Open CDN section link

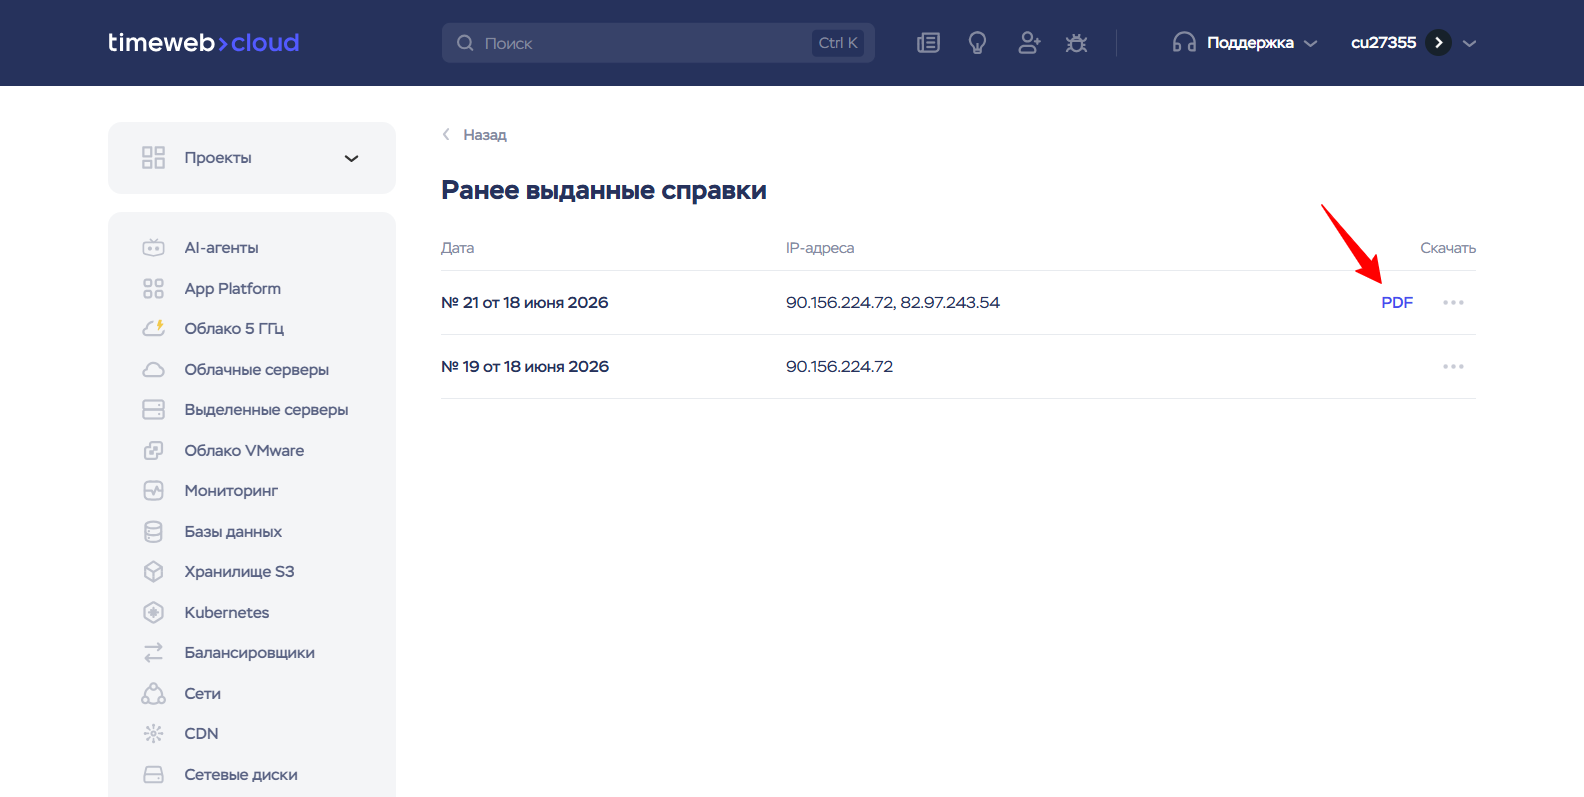[201, 733]
